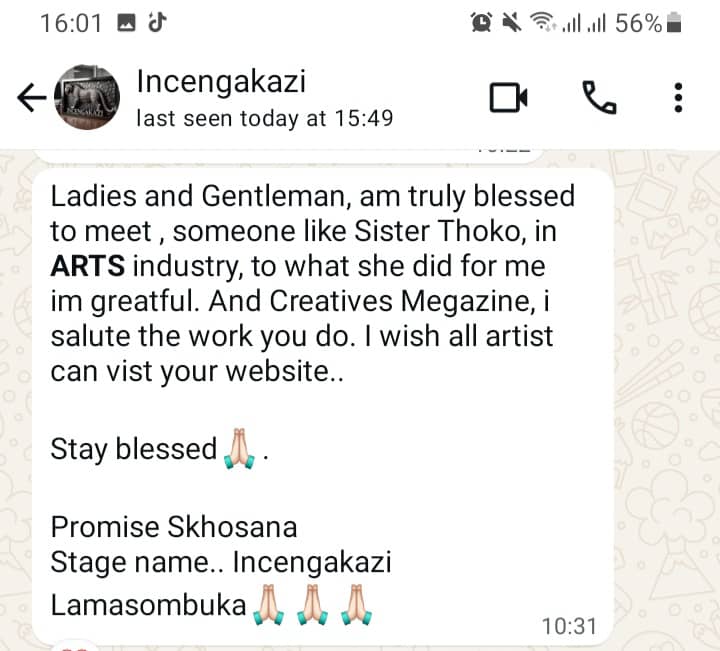This screenshot has height=651, width=720.
Task: Start a voice call with Incengakazi
Action: pos(599,97)
